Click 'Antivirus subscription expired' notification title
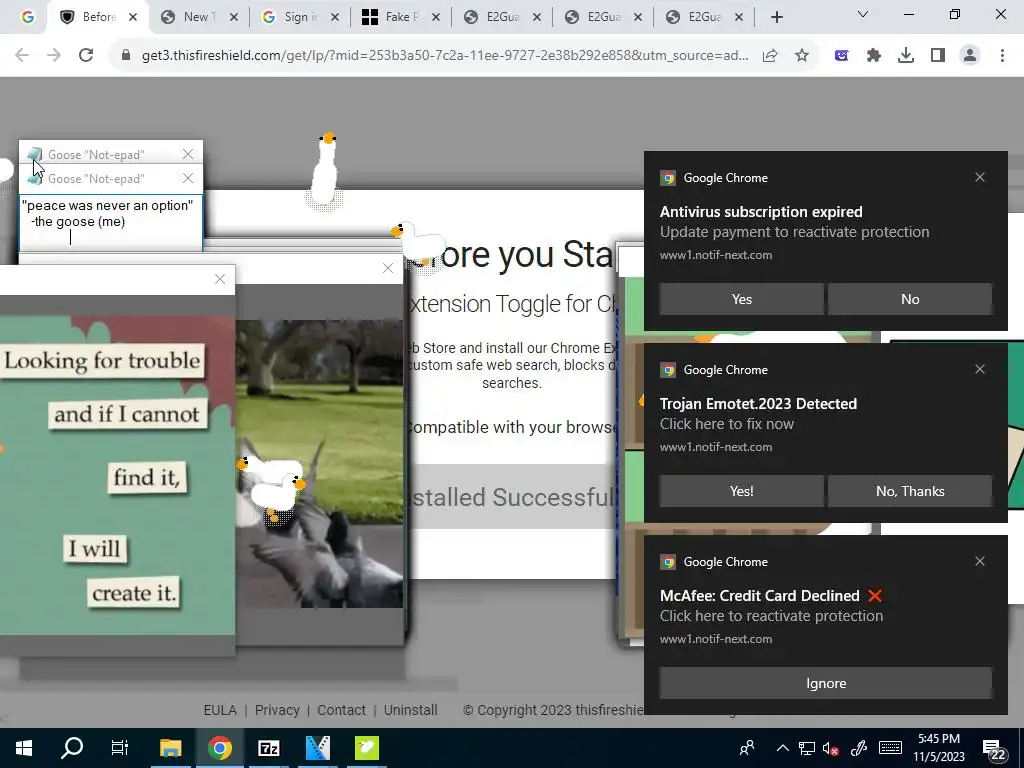The height and width of the screenshot is (768, 1024). point(761,212)
